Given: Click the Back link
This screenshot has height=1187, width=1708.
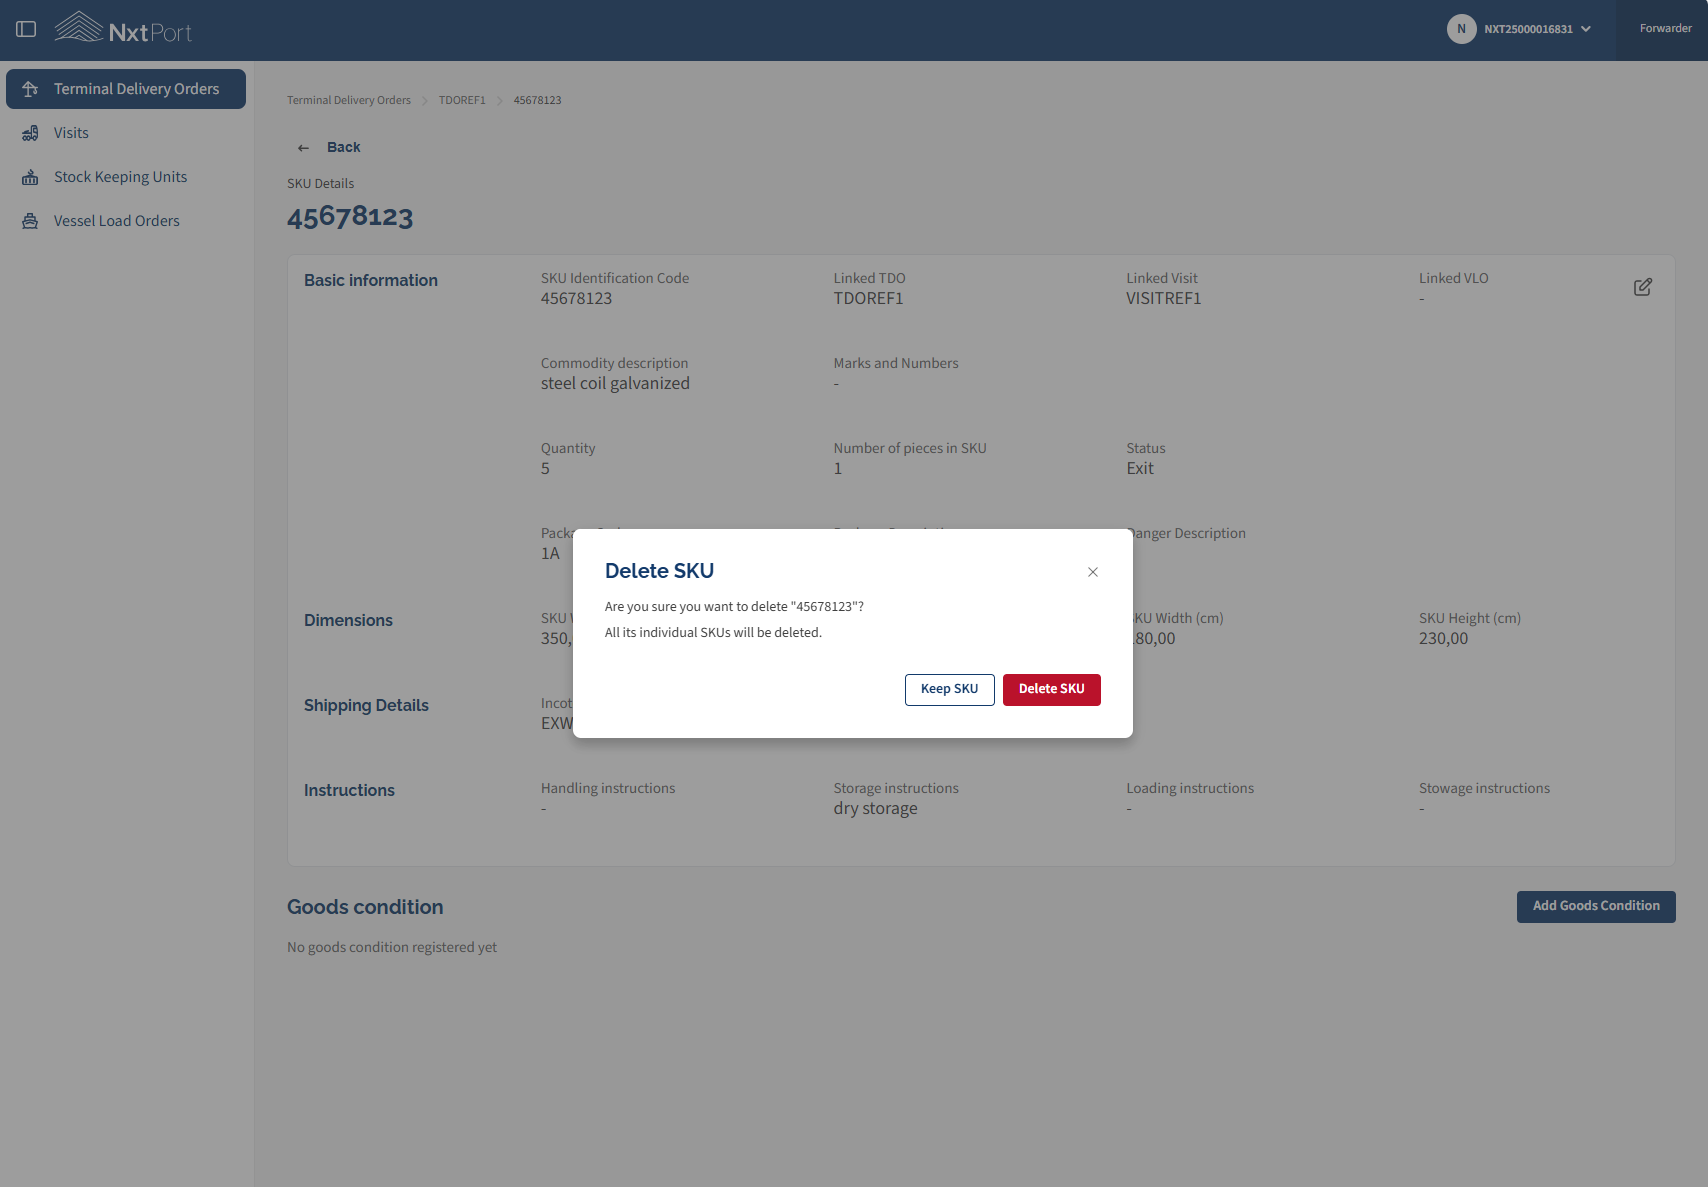Looking at the screenshot, I should tap(343, 147).
